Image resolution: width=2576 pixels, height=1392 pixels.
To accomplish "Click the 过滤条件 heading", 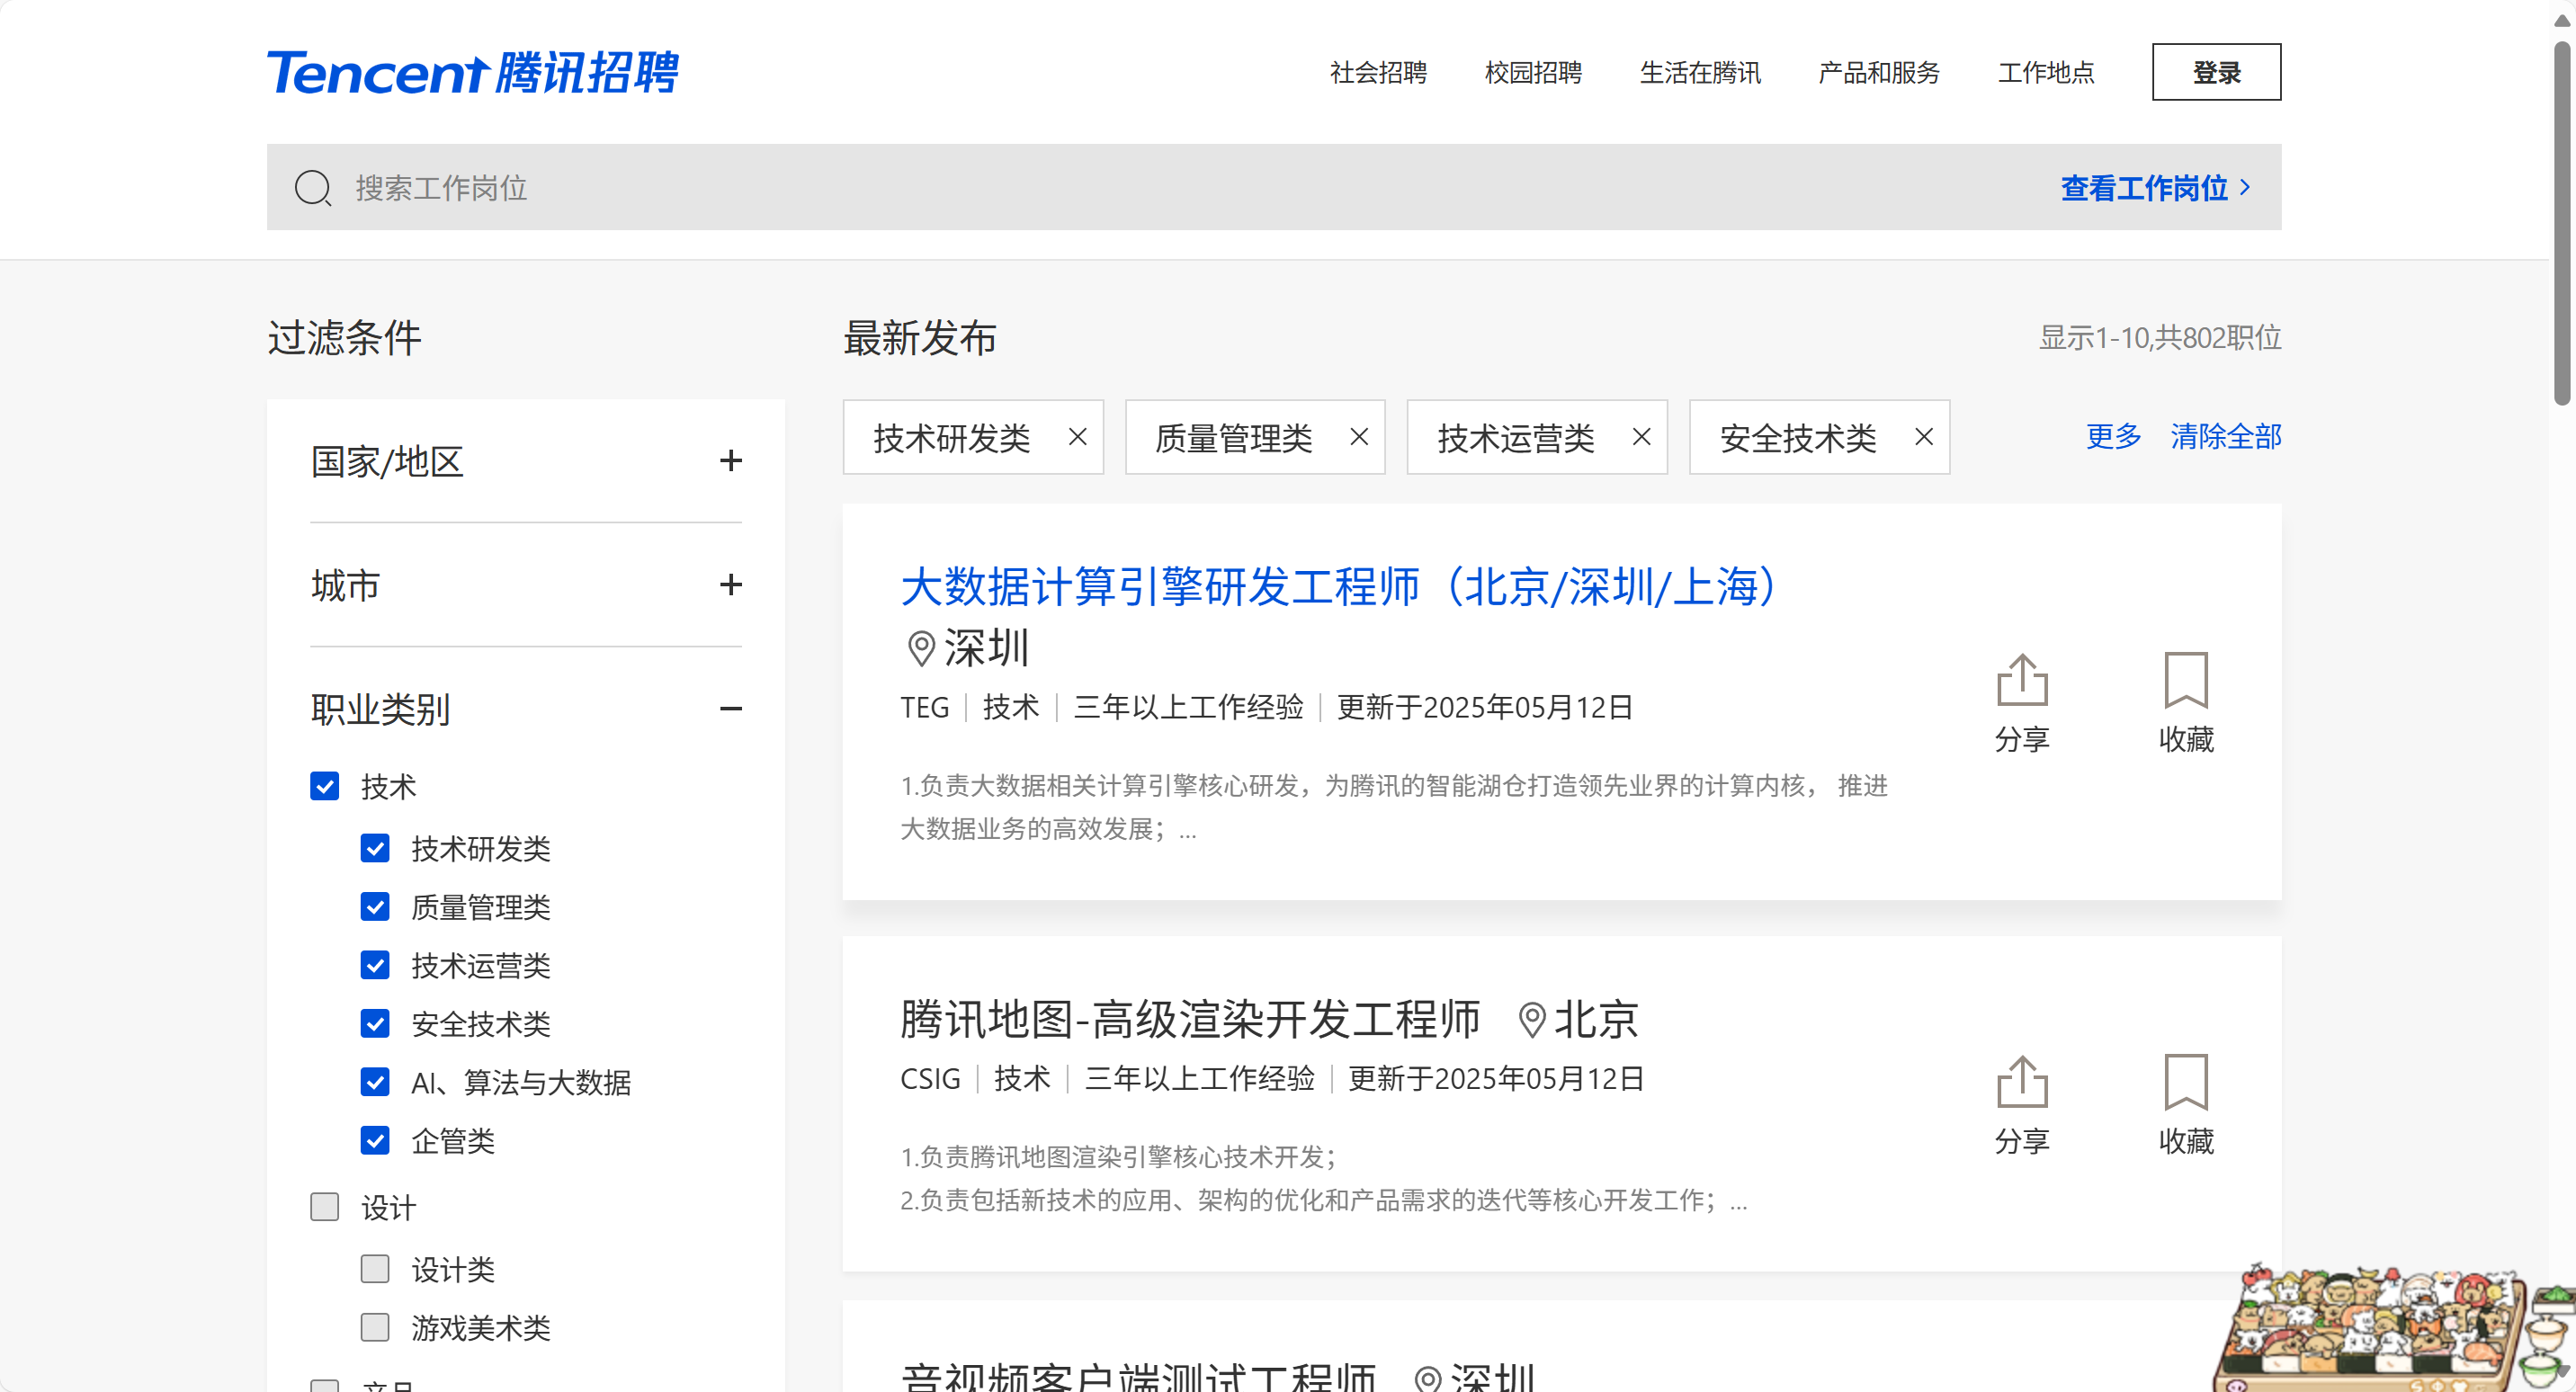I will 344,338.
